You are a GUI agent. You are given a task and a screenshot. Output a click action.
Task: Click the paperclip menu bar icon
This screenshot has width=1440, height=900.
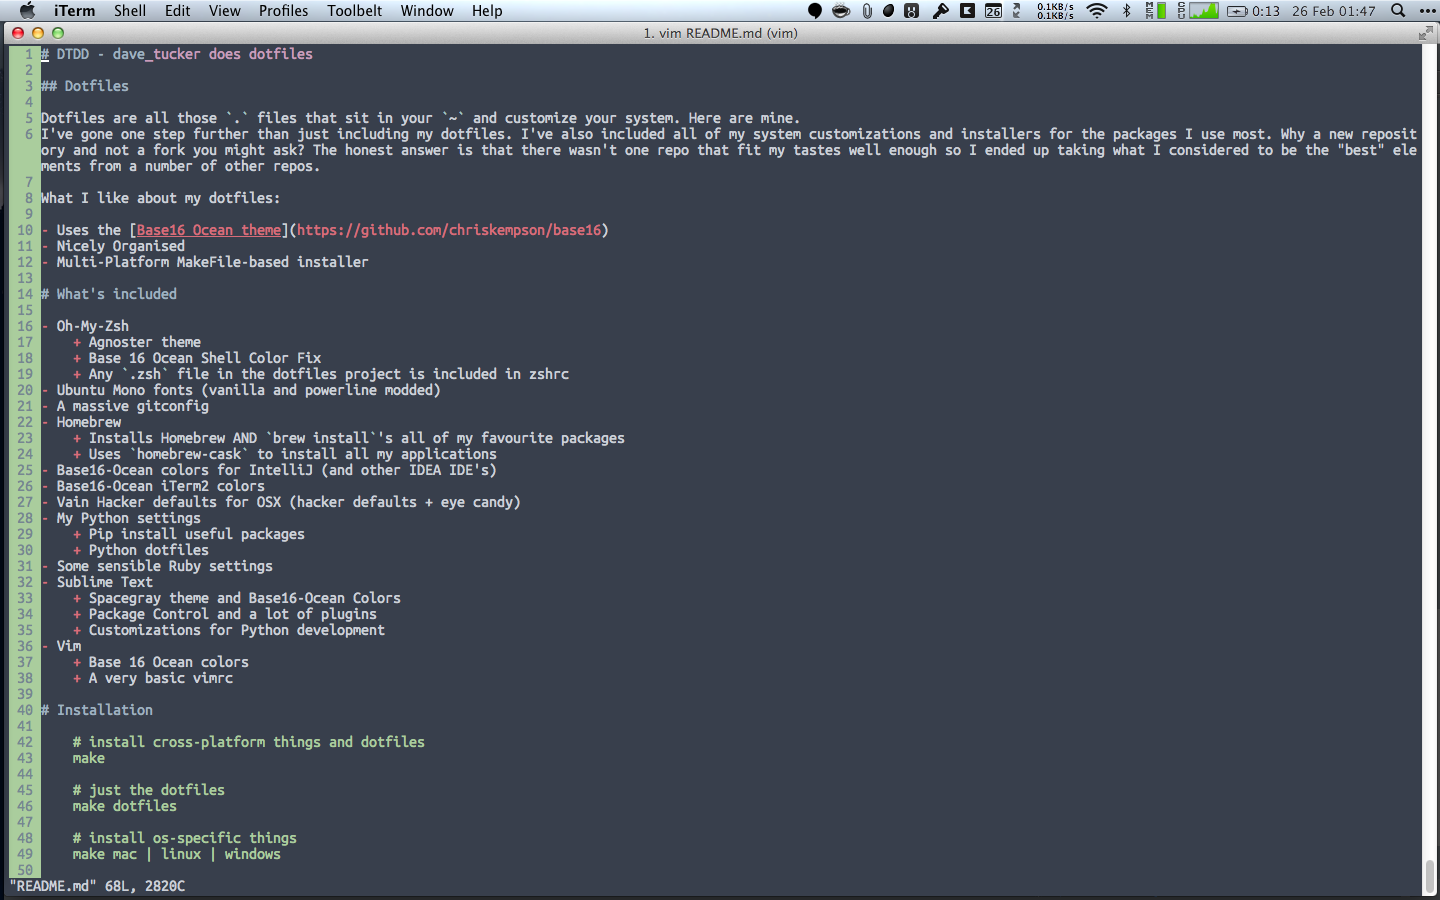(867, 11)
